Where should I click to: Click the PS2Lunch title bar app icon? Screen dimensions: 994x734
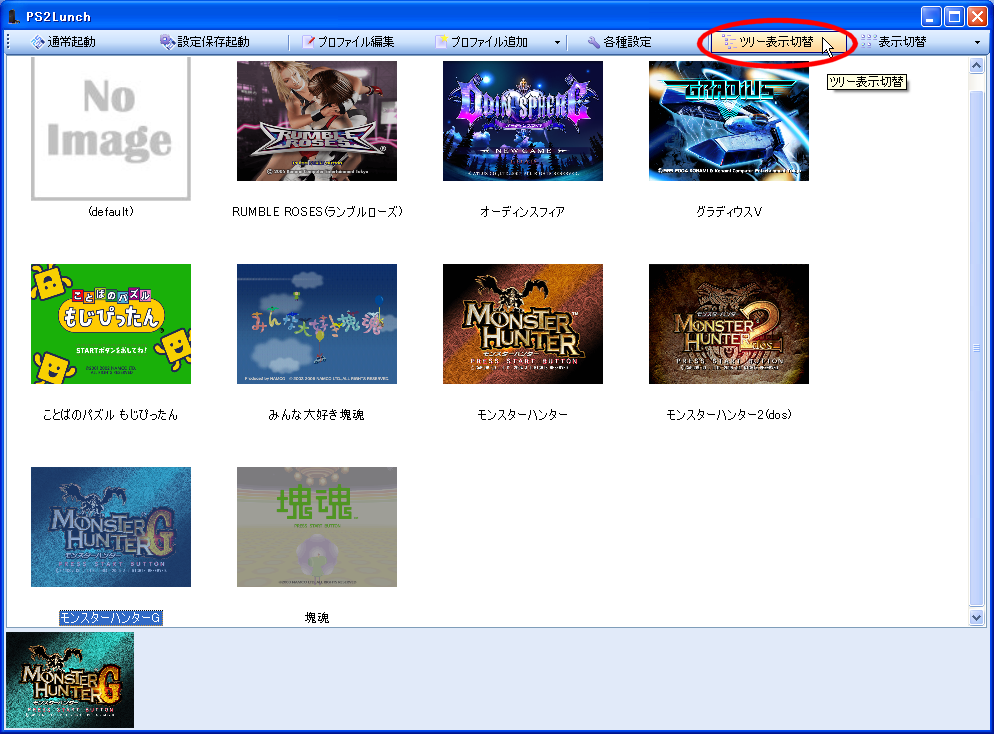pyautogui.click(x=13, y=16)
